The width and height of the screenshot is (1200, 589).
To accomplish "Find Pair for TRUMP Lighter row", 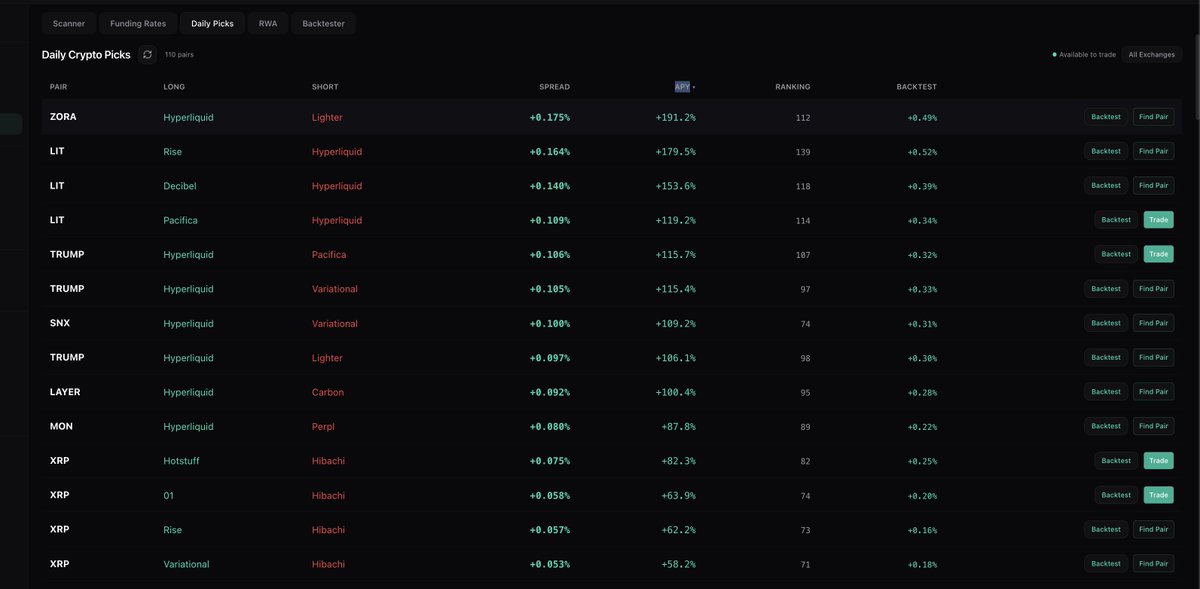I will coord(1153,357).
